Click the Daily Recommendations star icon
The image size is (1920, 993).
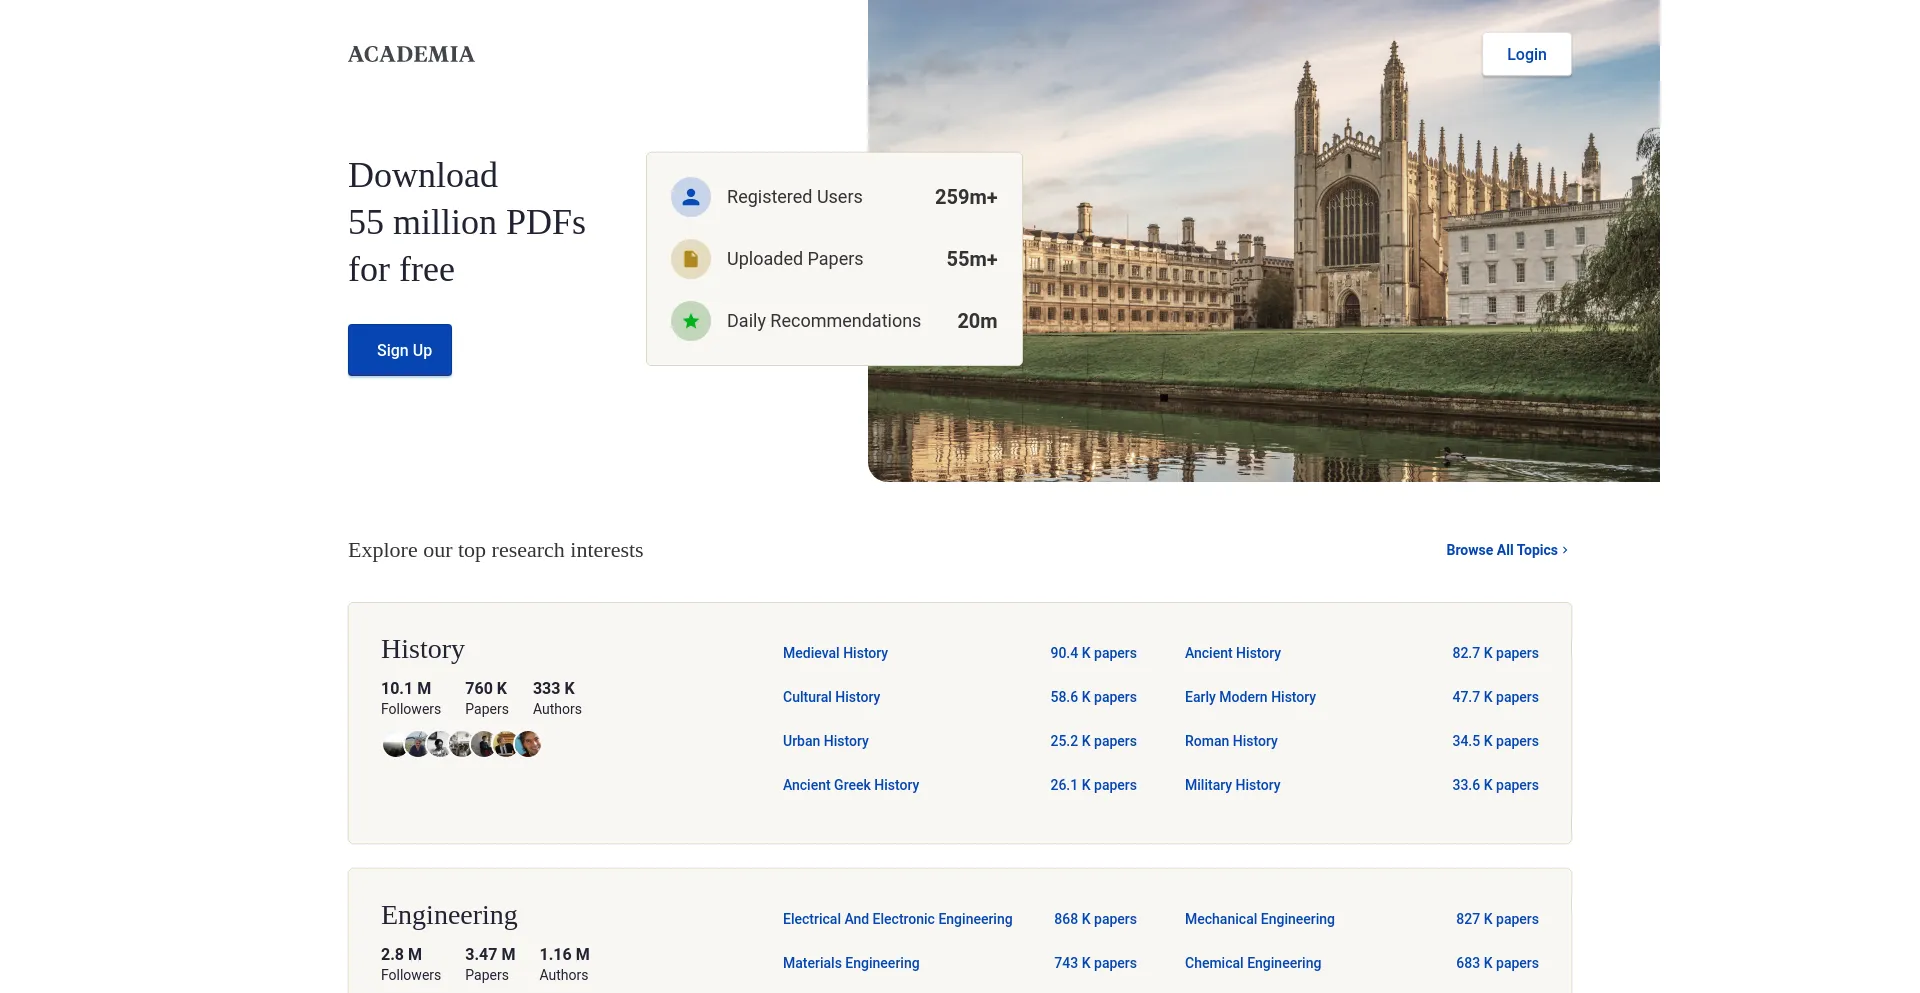tap(691, 321)
